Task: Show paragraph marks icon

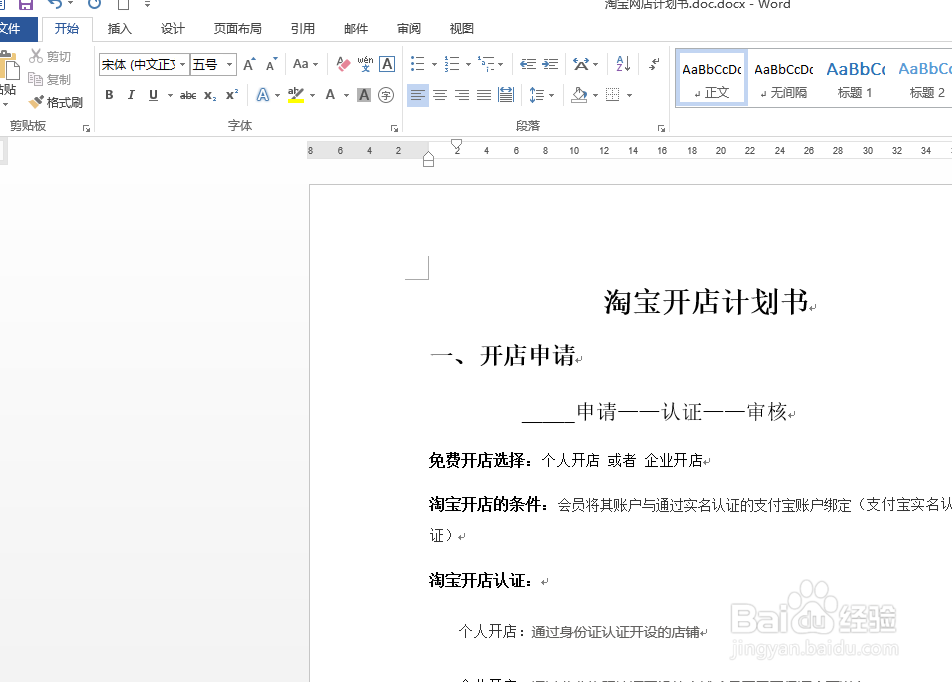Action: 654,64
